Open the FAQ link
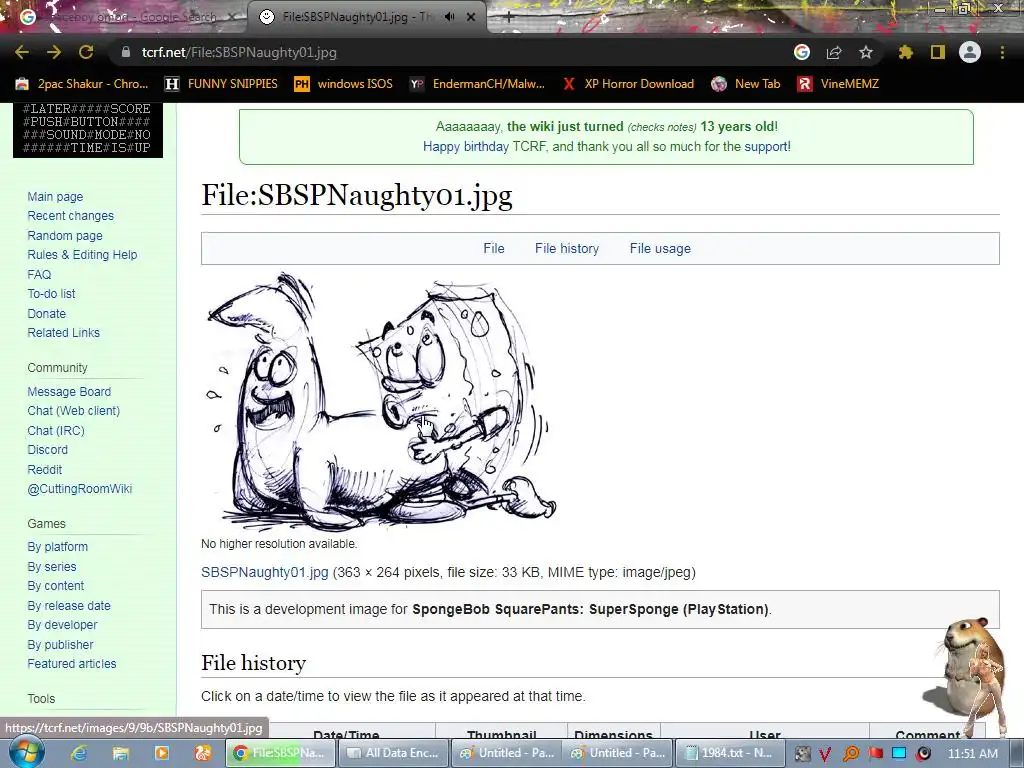The width and height of the screenshot is (1024, 768). pos(39,274)
